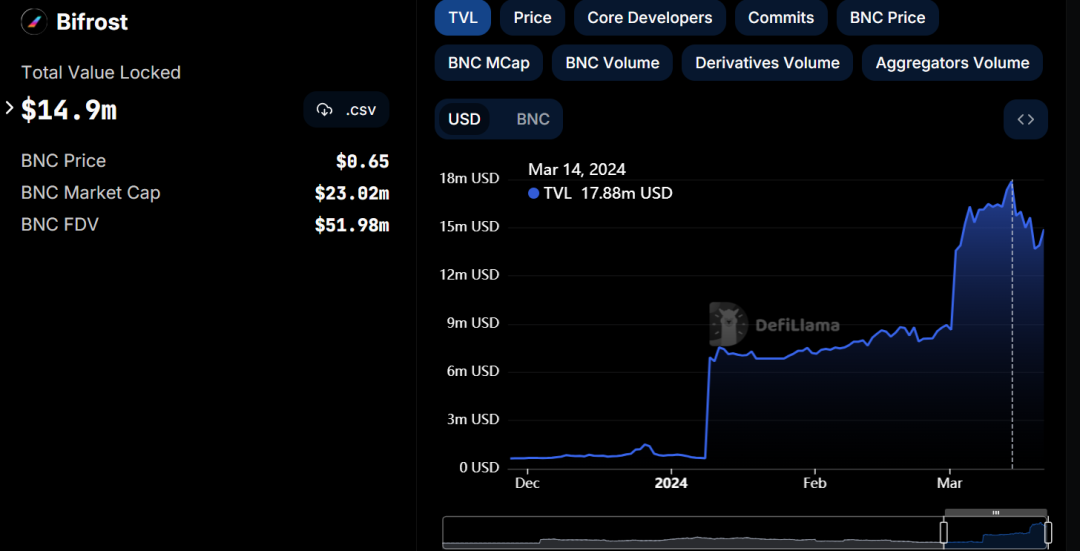Switch chart denomination to BNC
The width and height of the screenshot is (1080, 551).
[533, 119]
